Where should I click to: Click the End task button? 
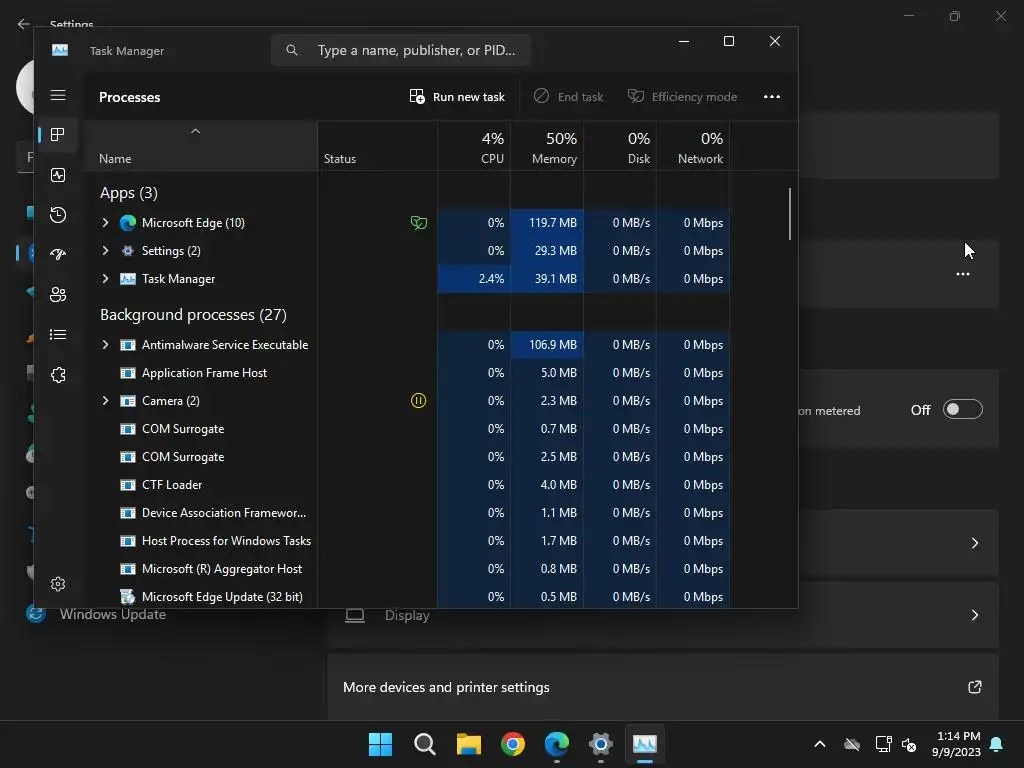tap(568, 97)
